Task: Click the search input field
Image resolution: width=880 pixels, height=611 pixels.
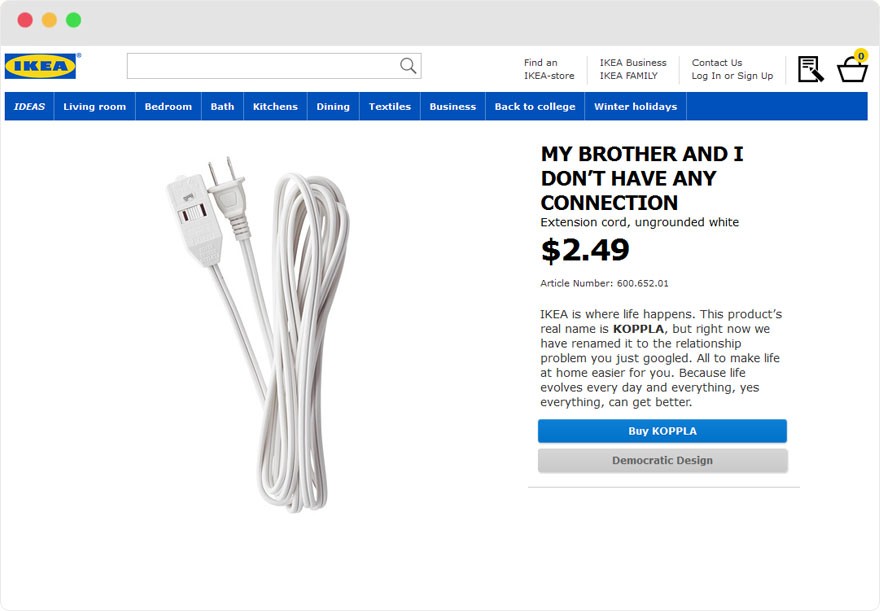Action: pyautogui.click(x=262, y=66)
